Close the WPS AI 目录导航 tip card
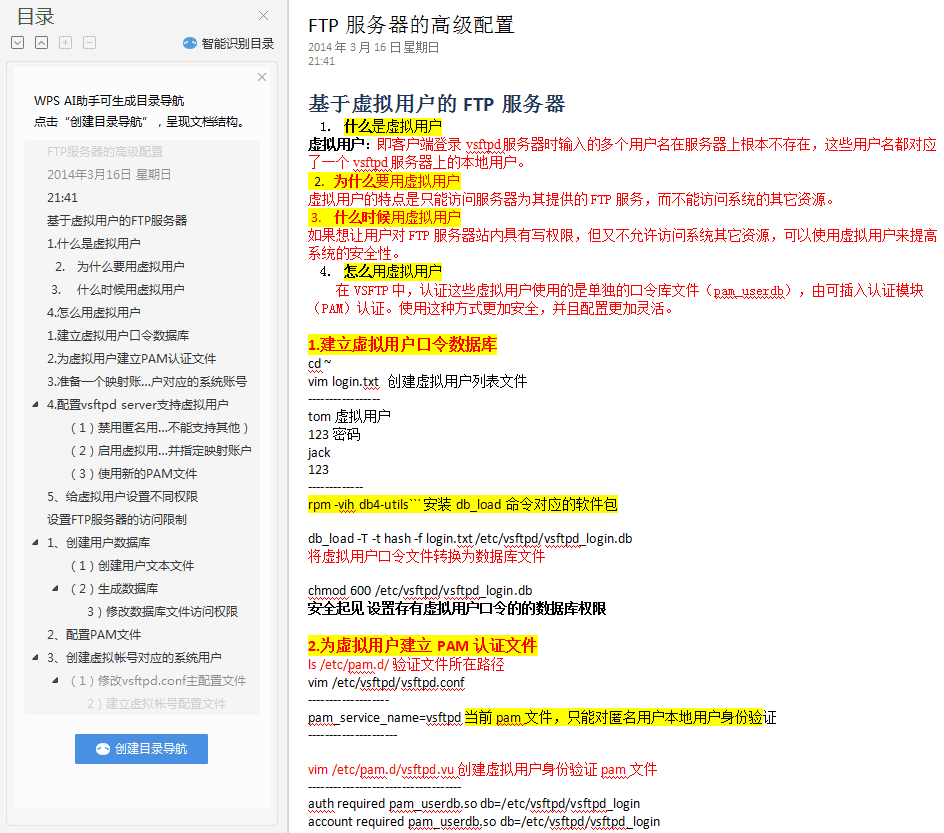This screenshot has width=944, height=833. click(261, 77)
